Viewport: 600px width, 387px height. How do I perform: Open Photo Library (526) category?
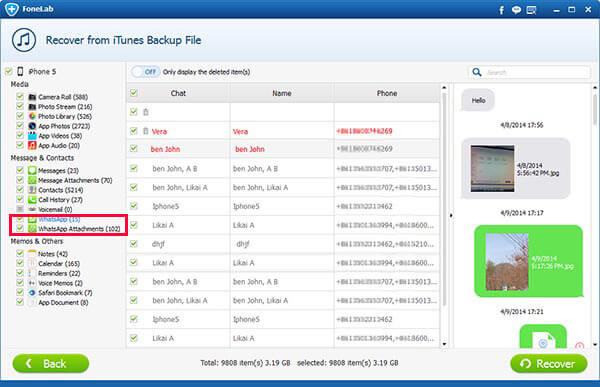coord(65,116)
